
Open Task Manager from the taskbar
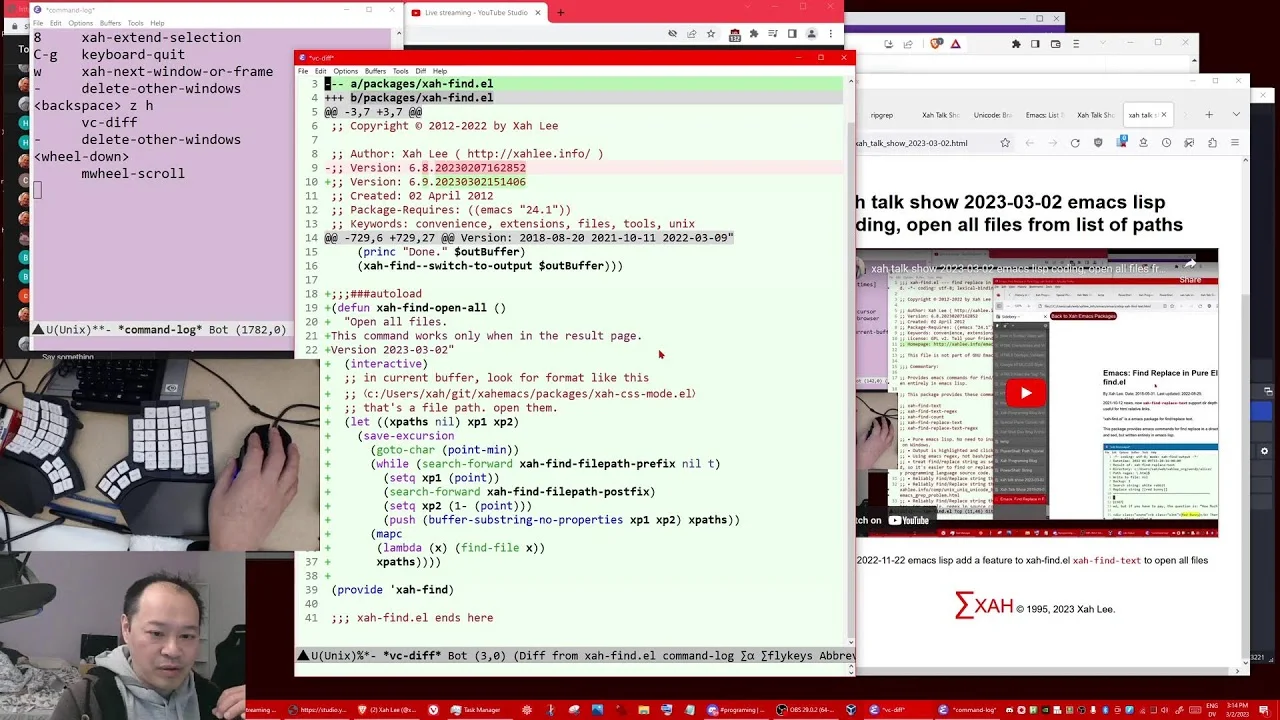point(475,710)
